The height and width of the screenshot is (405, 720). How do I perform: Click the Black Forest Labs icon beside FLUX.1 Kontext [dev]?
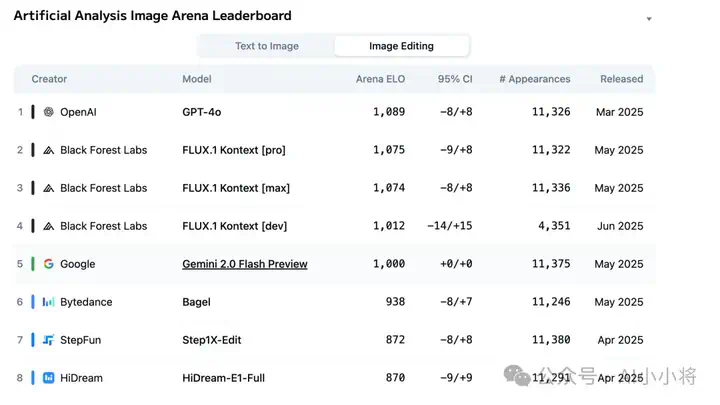pyautogui.click(x=49, y=226)
